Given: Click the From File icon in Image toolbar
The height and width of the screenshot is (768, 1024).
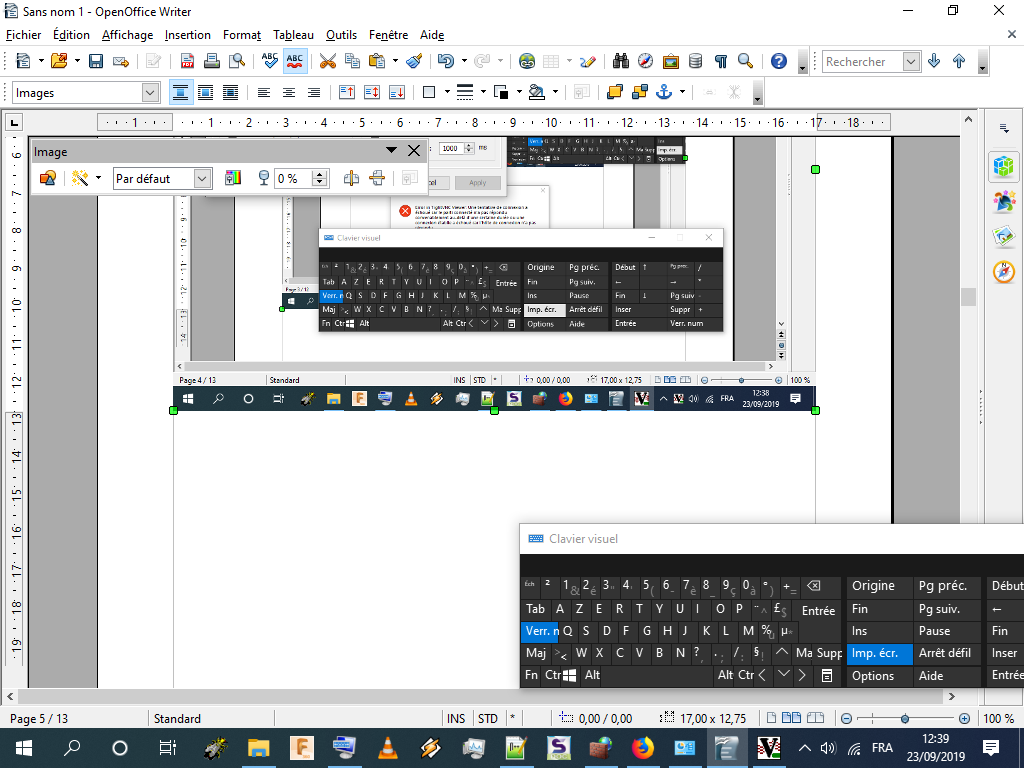Looking at the screenshot, I should 48,178.
